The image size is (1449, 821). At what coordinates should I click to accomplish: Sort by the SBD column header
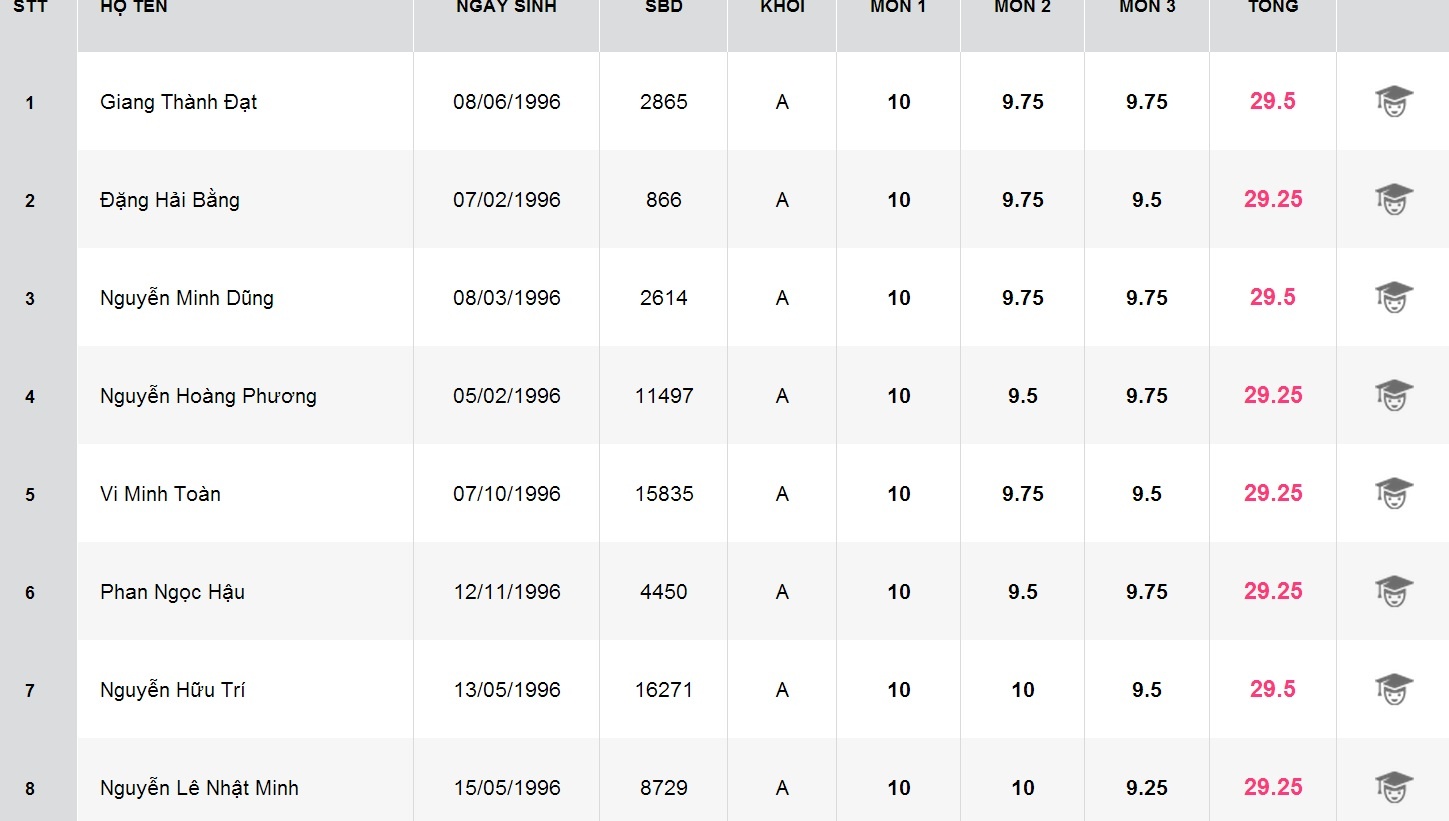[664, 8]
